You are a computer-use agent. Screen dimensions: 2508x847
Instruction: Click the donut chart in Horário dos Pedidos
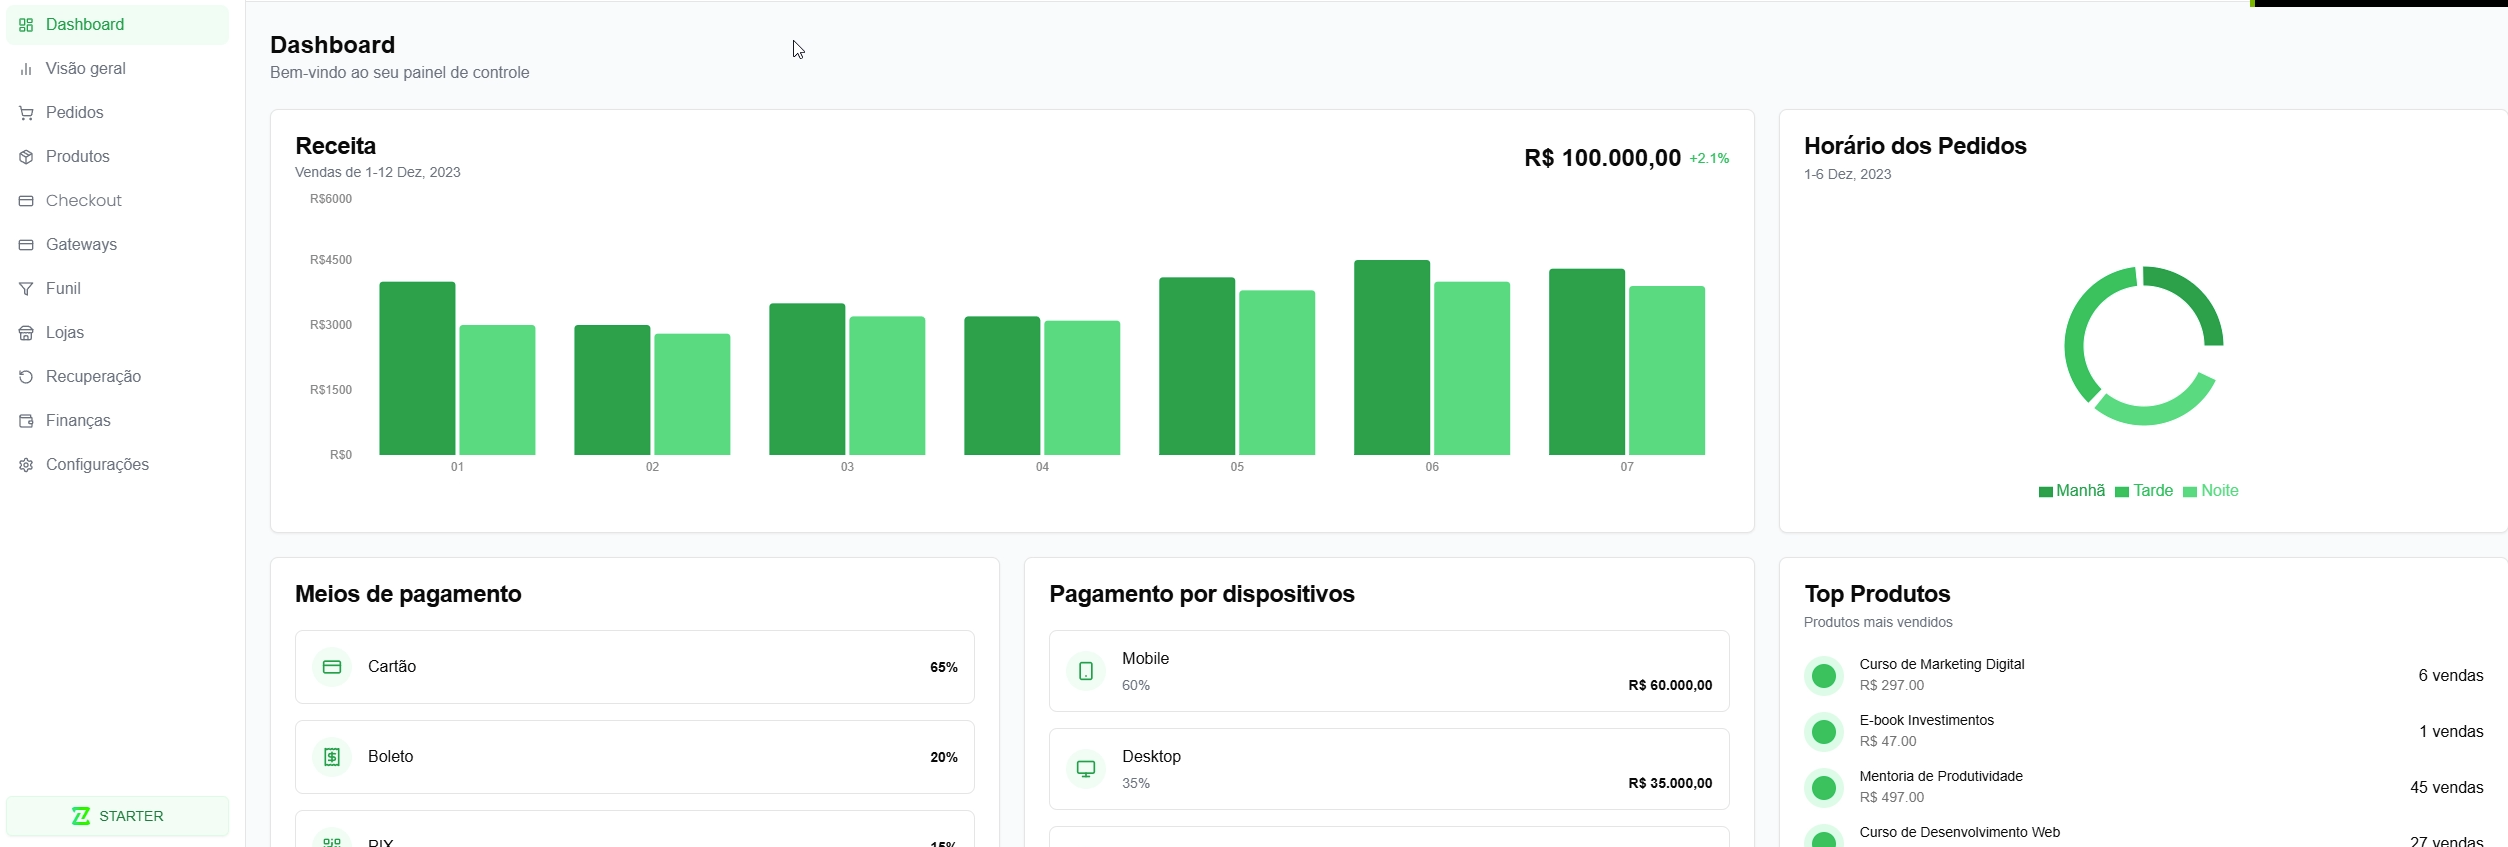[2144, 346]
